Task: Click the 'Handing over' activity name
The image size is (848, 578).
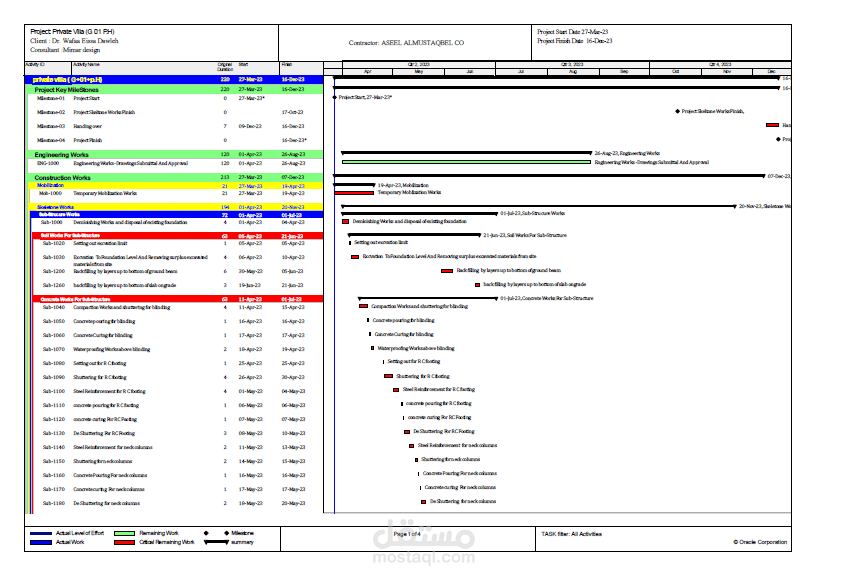Action: pos(88,127)
